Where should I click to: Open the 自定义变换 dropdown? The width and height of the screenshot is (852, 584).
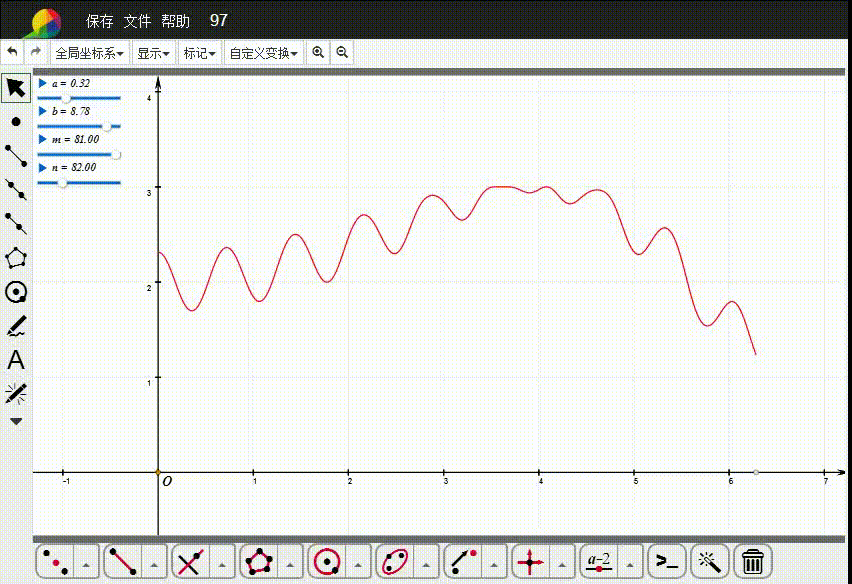point(264,53)
